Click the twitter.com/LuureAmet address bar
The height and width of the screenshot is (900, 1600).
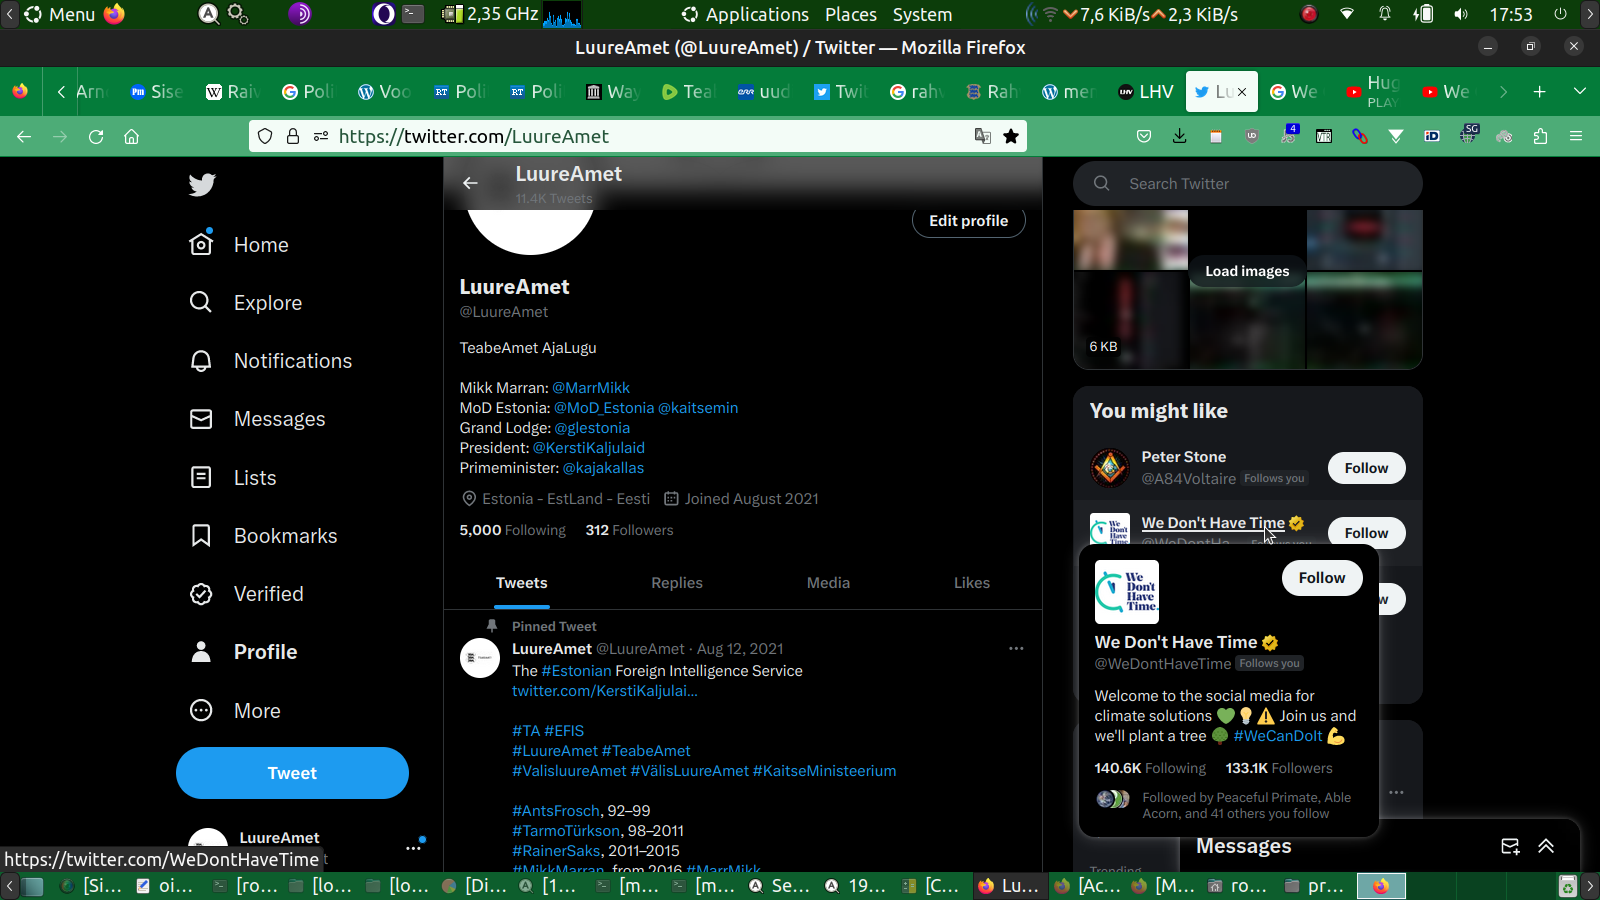point(638,137)
